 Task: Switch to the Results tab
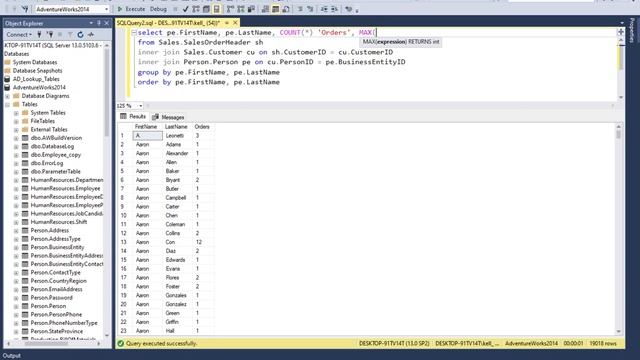pyautogui.click(x=133, y=117)
